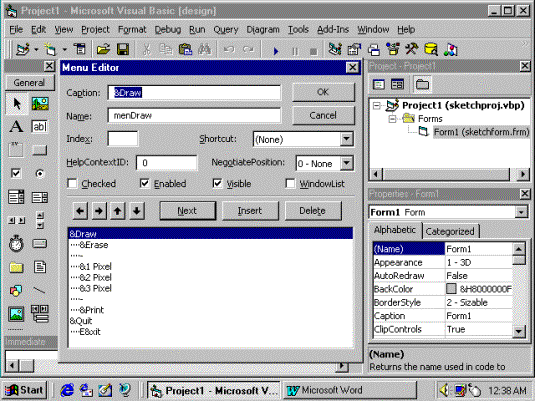
Task: Select the Label tool (letter A)
Action: pos(16,127)
